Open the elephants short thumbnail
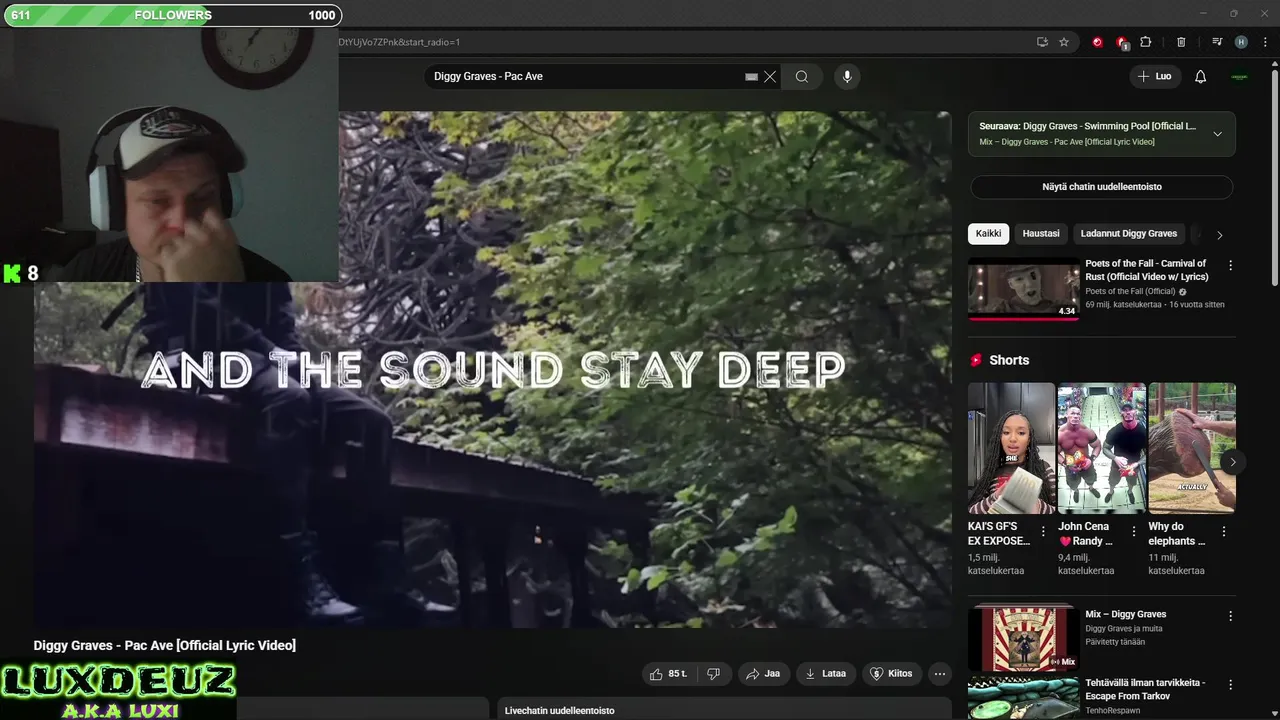Image resolution: width=1280 pixels, height=720 pixels. (x=1192, y=448)
